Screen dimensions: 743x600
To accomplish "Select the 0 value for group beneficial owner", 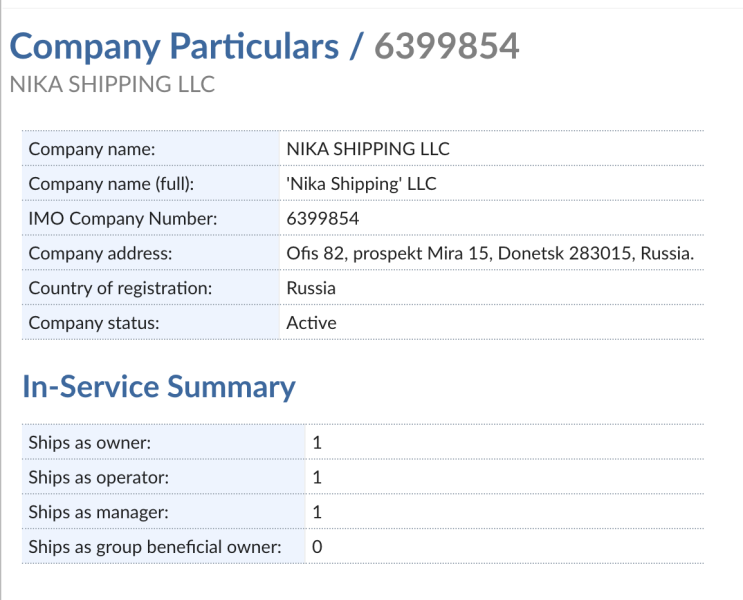I will 317,547.
